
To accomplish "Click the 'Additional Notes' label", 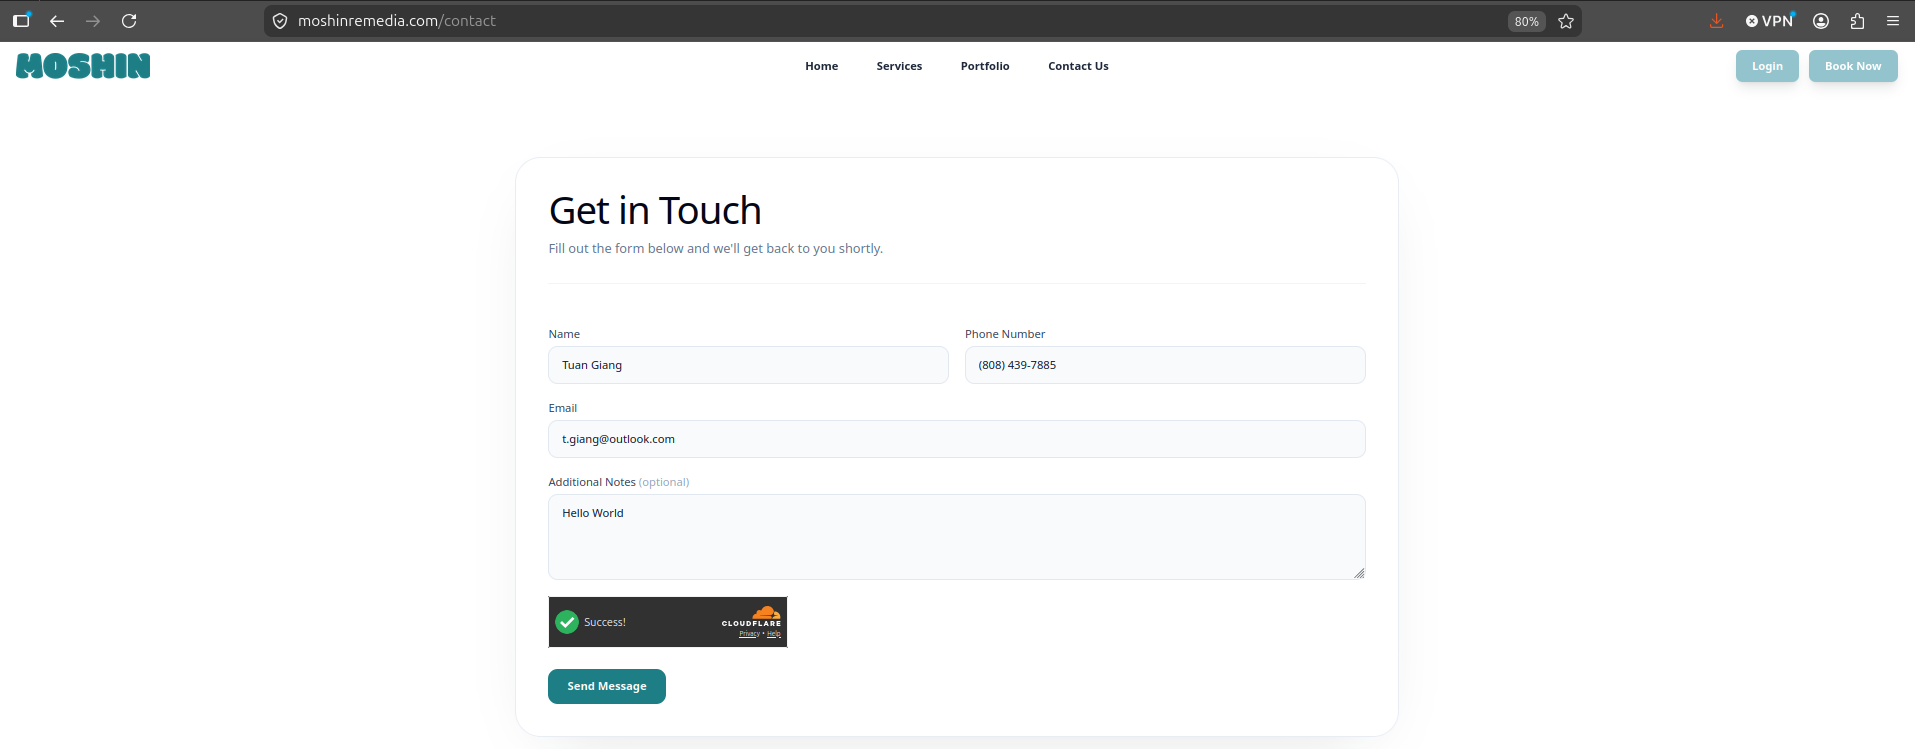I will point(592,482).
